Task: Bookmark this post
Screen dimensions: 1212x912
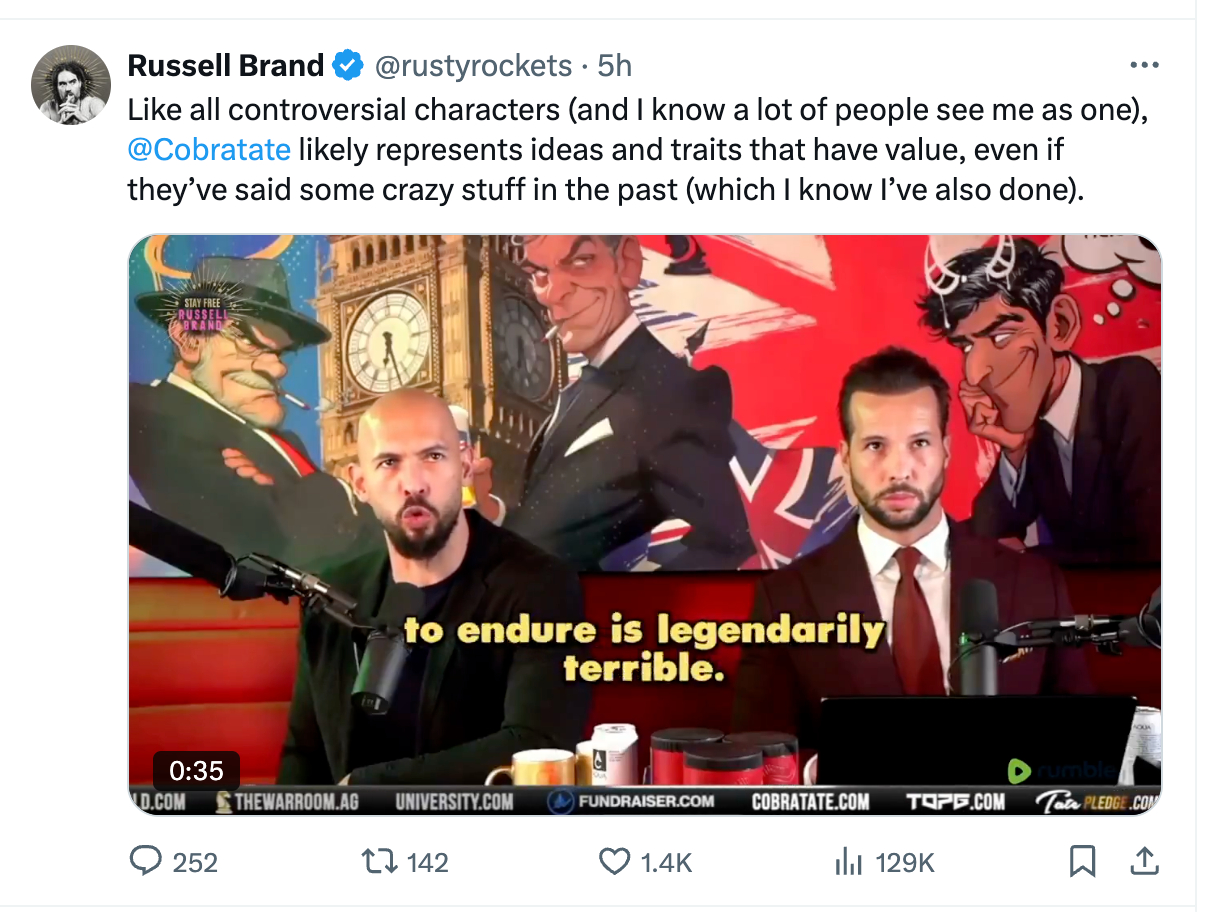Action: coord(1083,861)
